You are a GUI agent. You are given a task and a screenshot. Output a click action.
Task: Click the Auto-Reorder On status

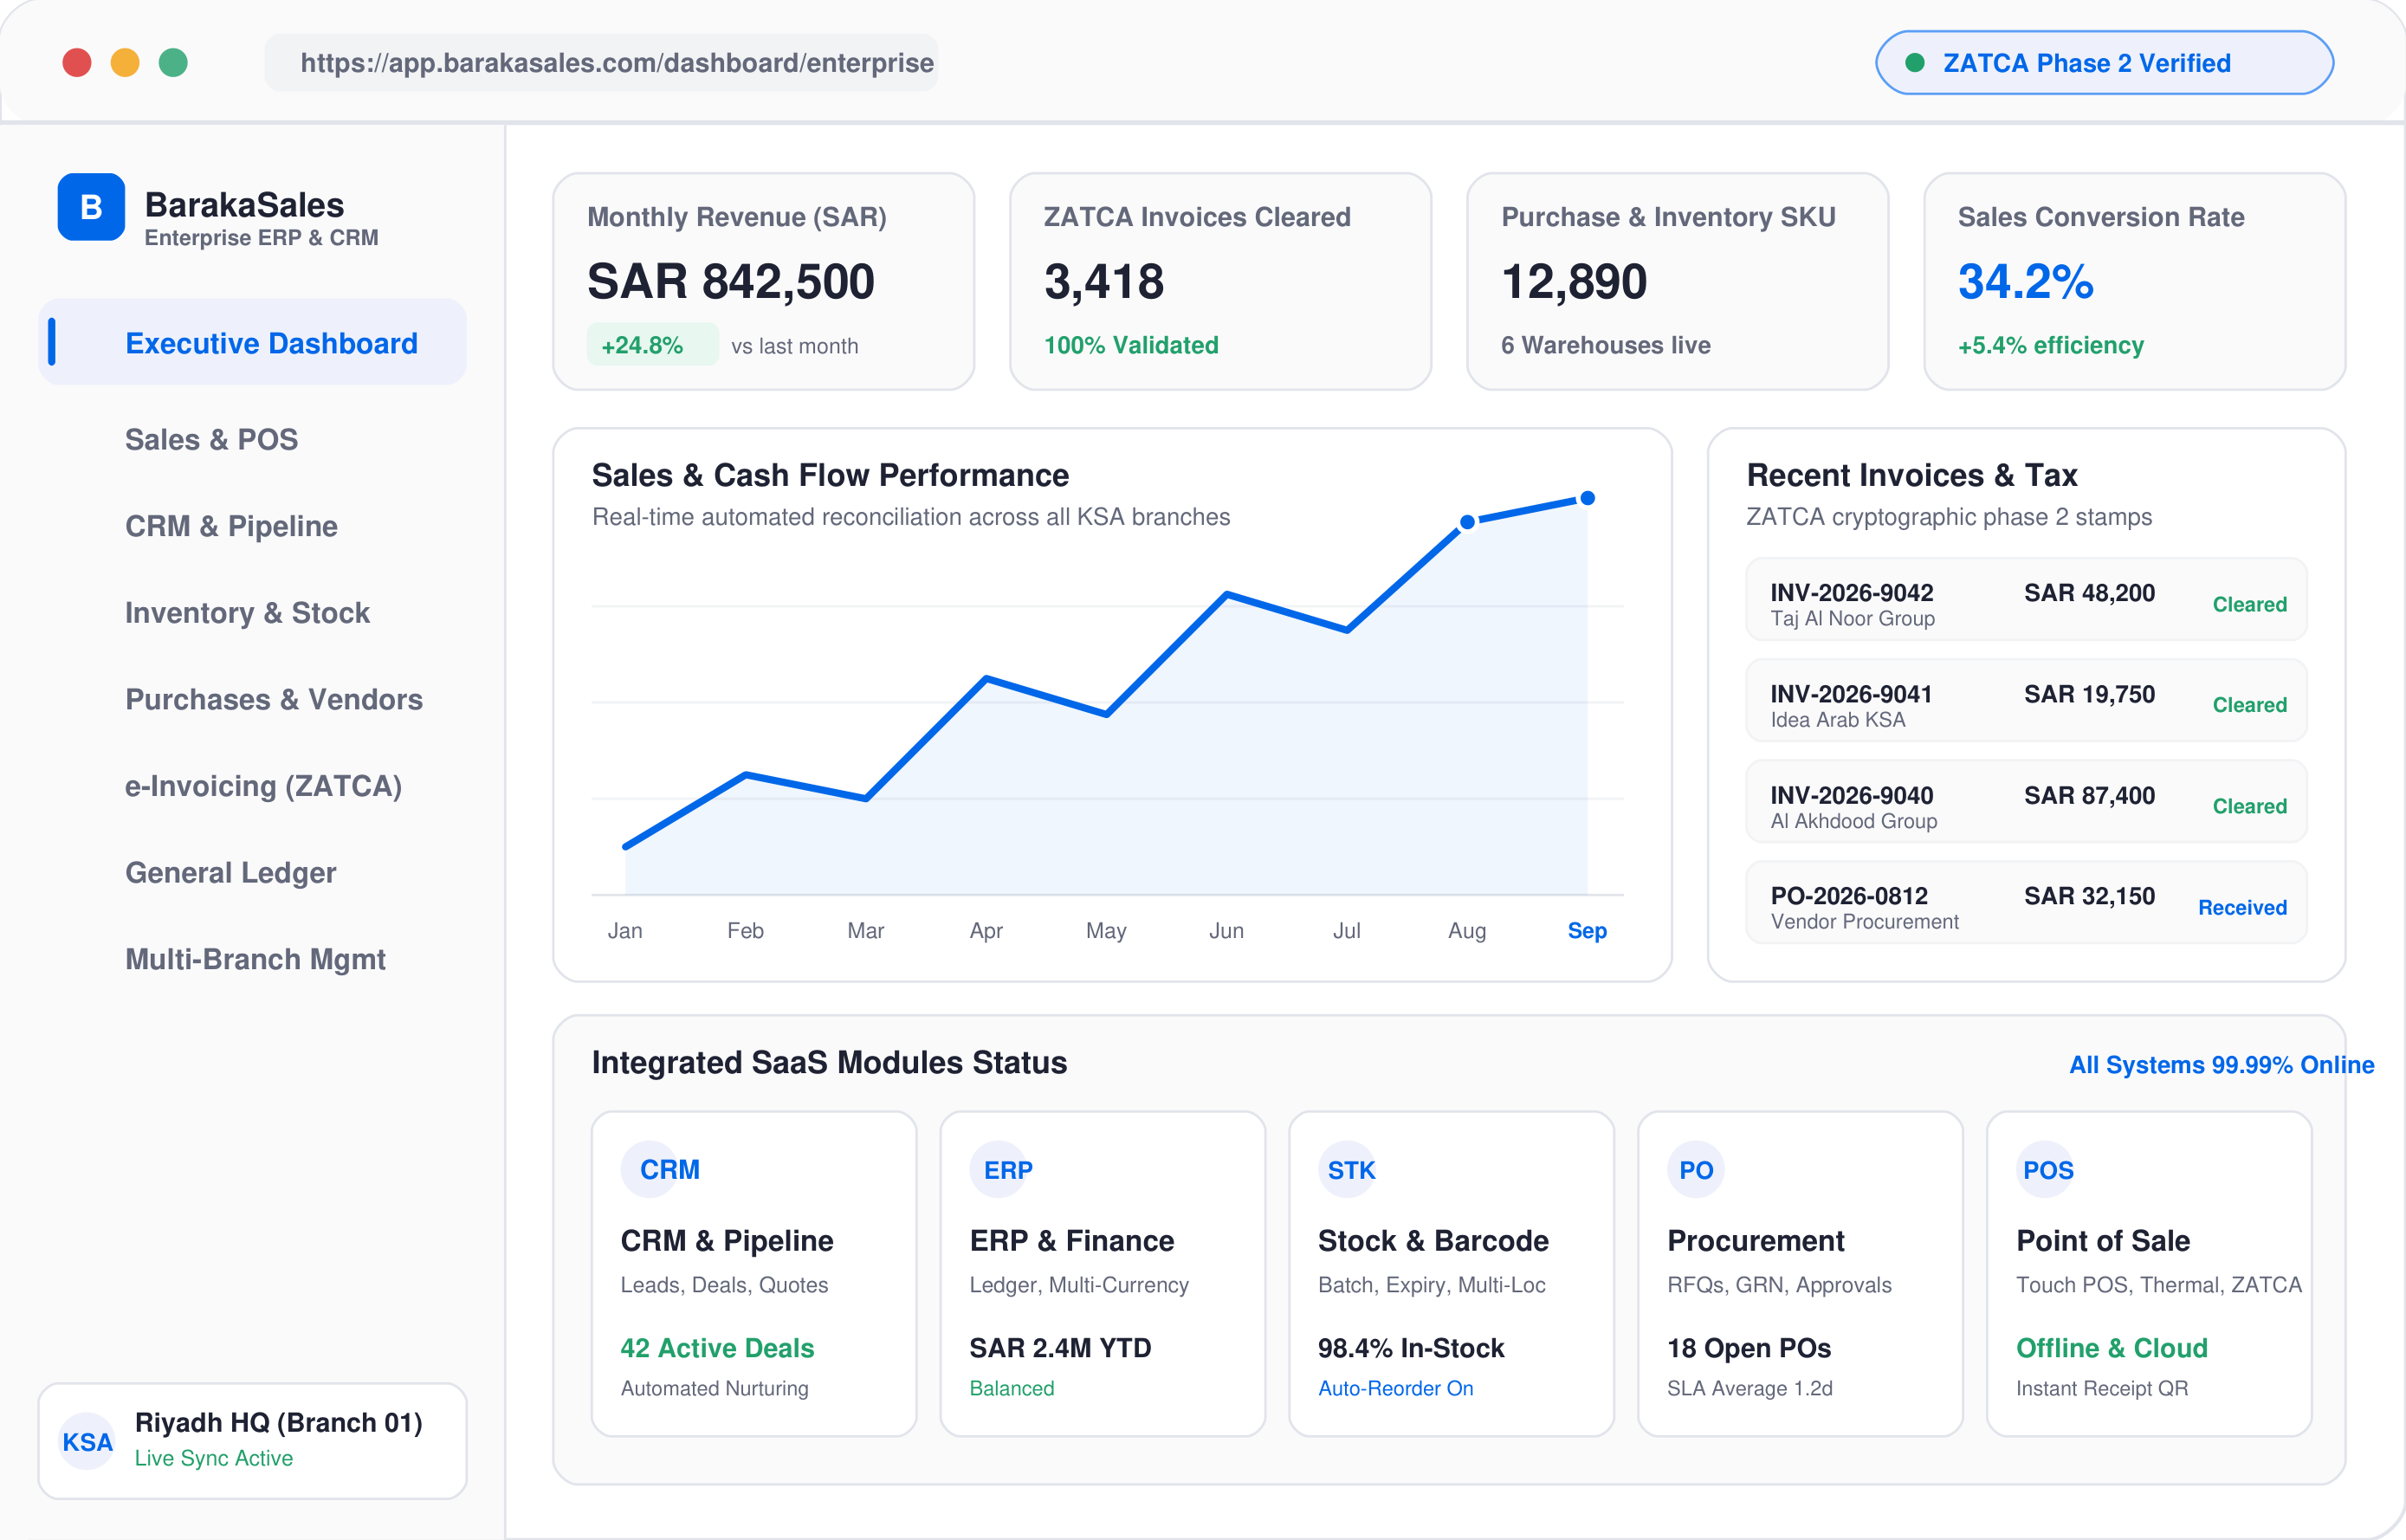pyautogui.click(x=1395, y=1388)
